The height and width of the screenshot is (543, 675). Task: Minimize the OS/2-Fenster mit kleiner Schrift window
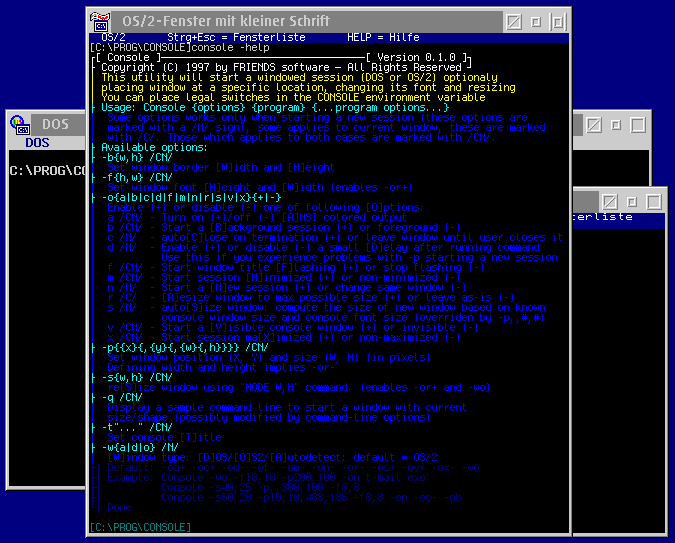536,22
